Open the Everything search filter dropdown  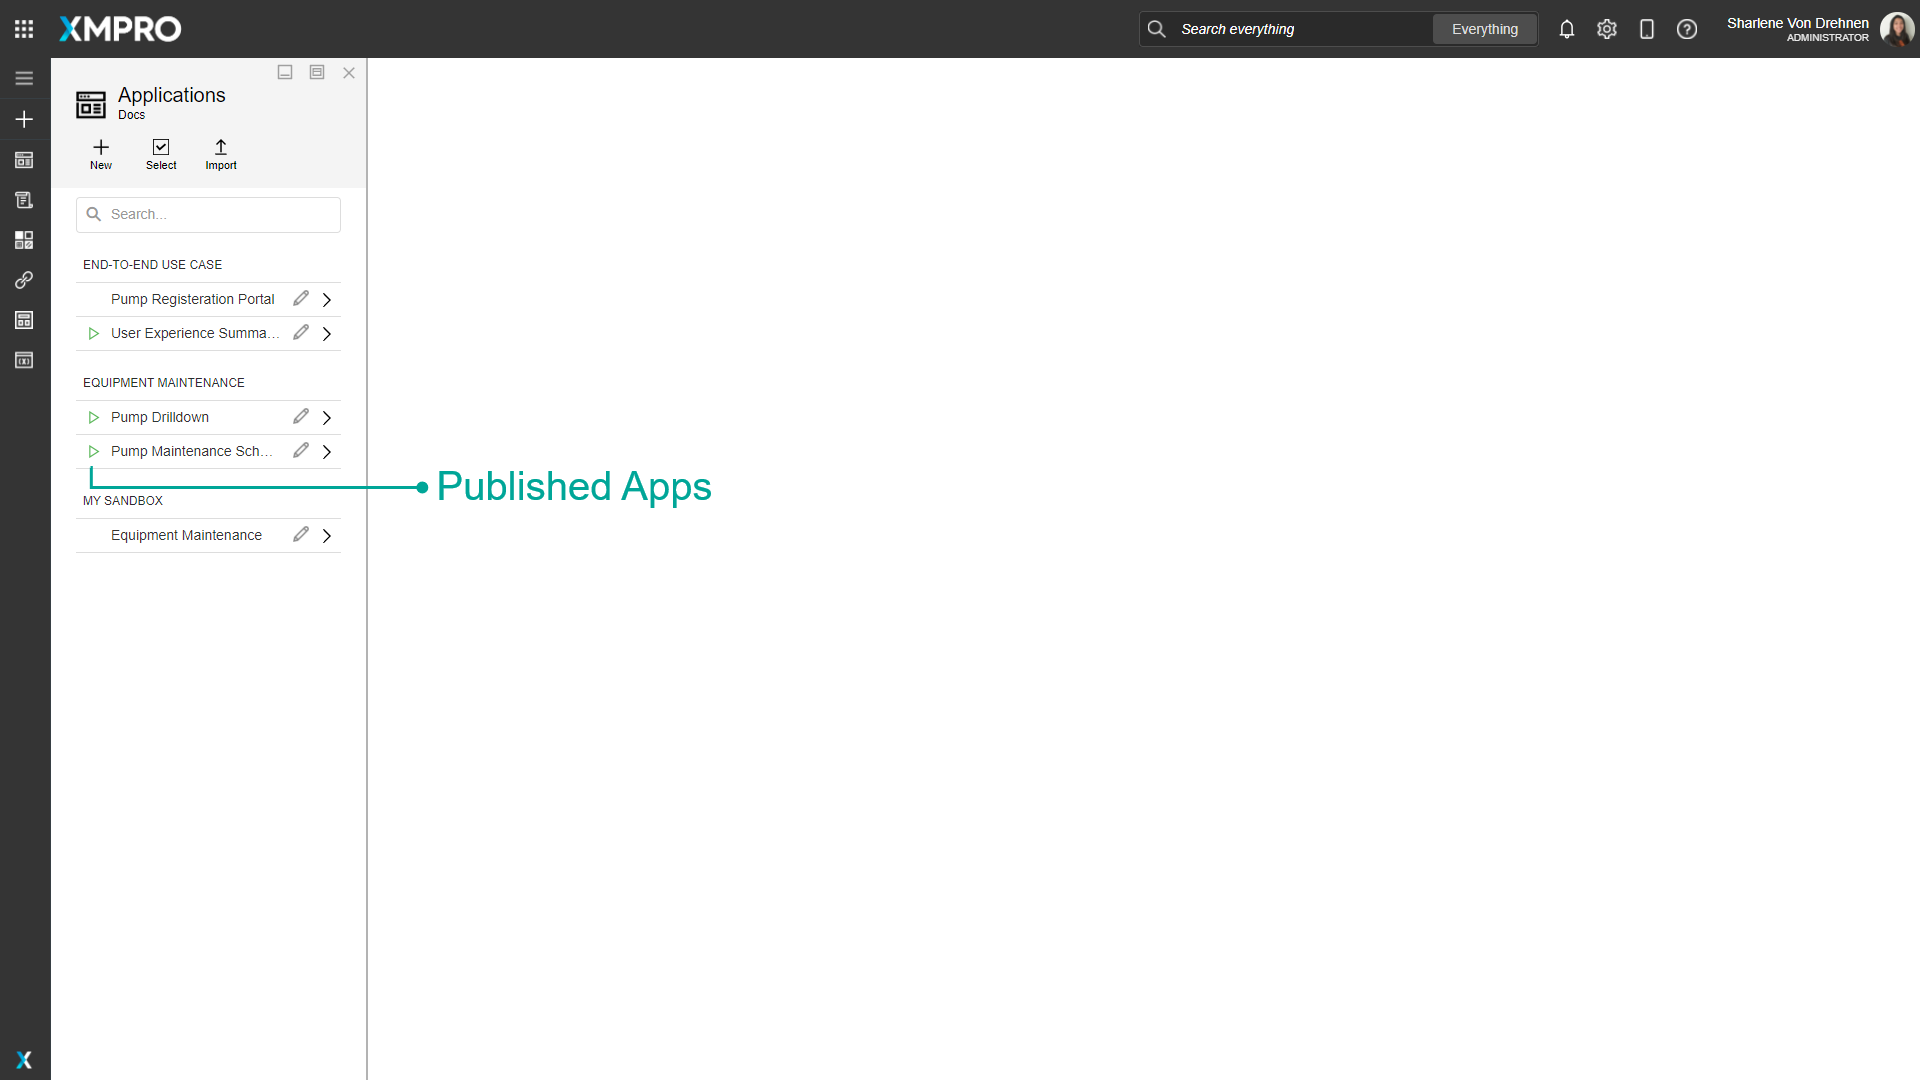click(x=1484, y=29)
